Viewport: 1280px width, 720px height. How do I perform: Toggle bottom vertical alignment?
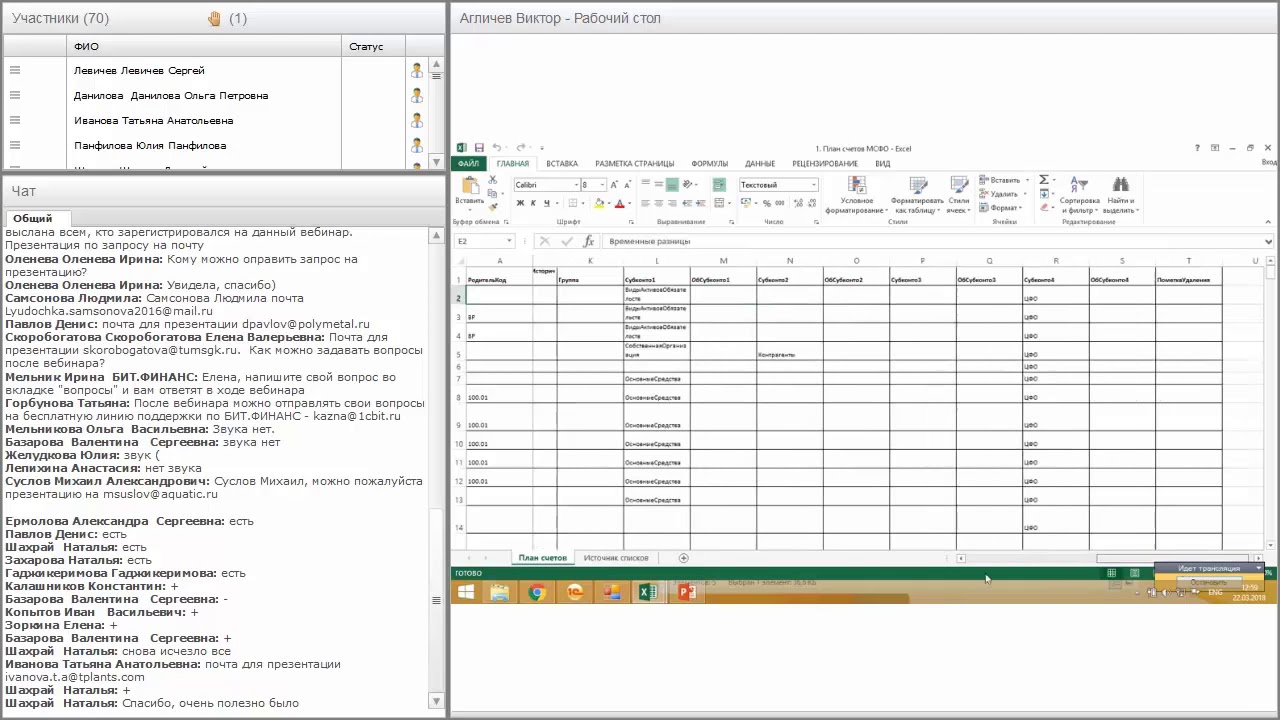tap(672, 185)
